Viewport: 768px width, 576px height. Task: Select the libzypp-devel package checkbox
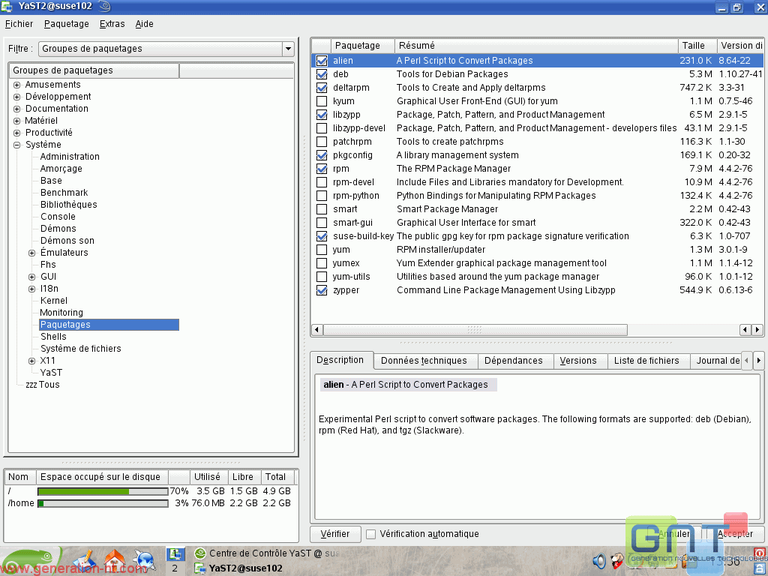tap(321, 128)
